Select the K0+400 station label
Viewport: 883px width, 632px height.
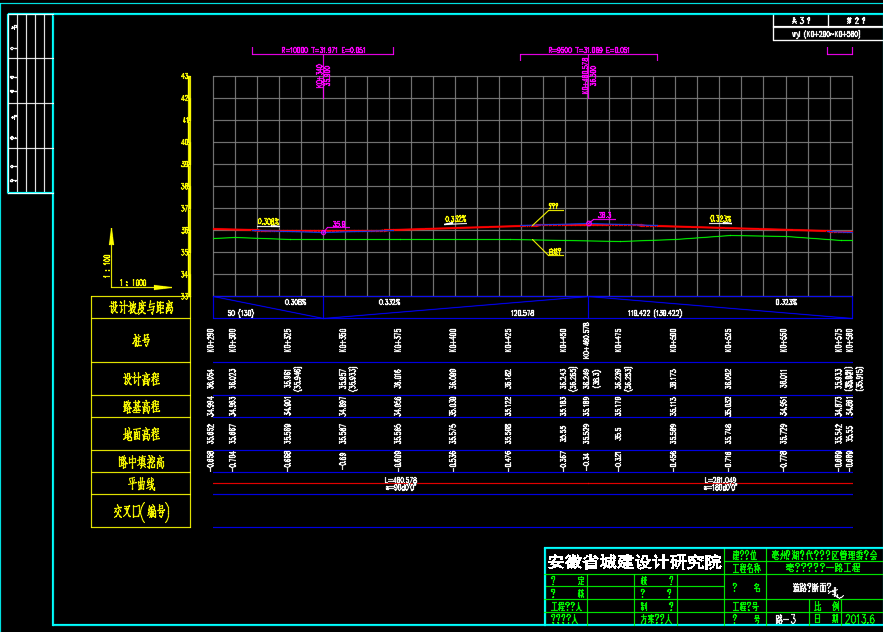(x=453, y=342)
